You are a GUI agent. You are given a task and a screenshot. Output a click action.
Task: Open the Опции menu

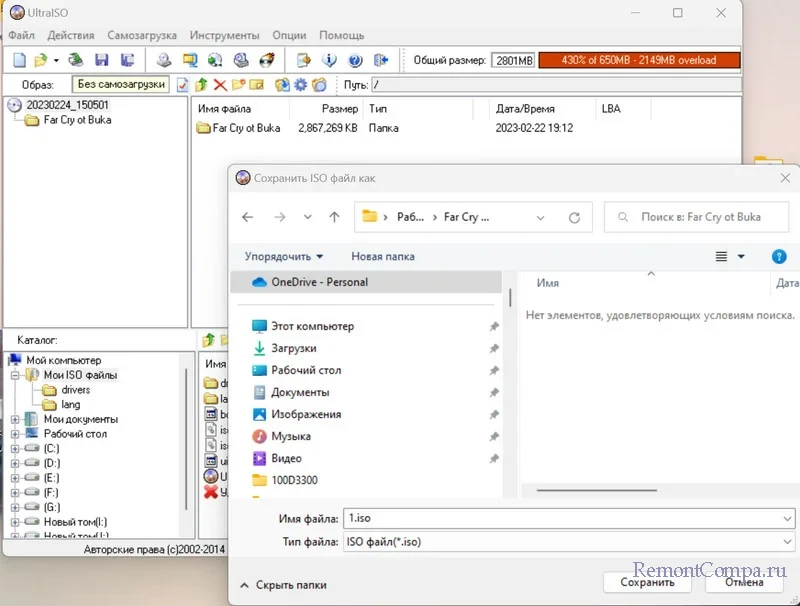(289, 35)
